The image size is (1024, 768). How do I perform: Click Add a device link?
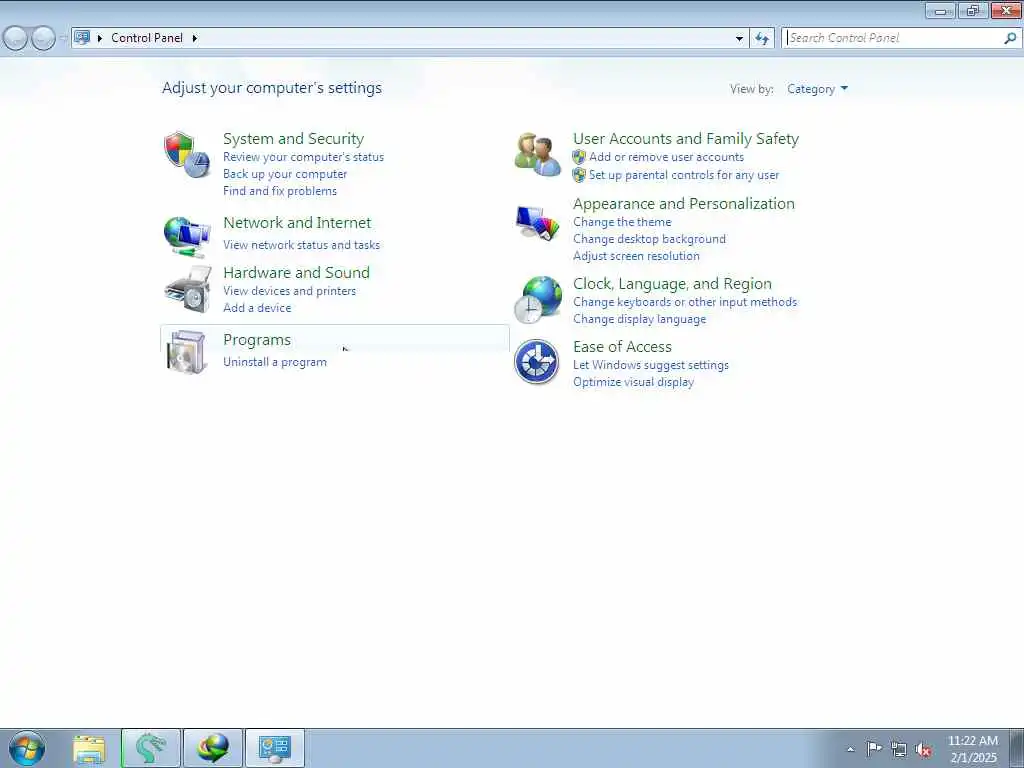(x=257, y=308)
